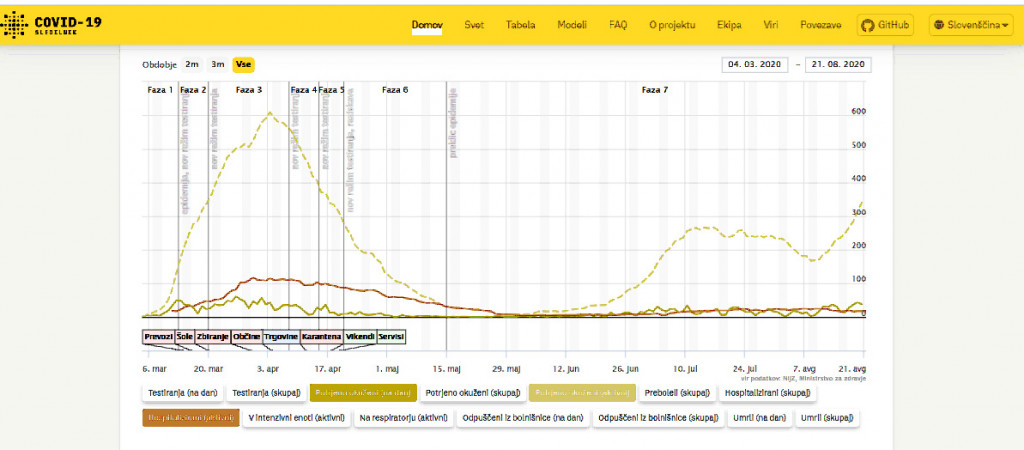Click the Karantena event label on chart

321,337
